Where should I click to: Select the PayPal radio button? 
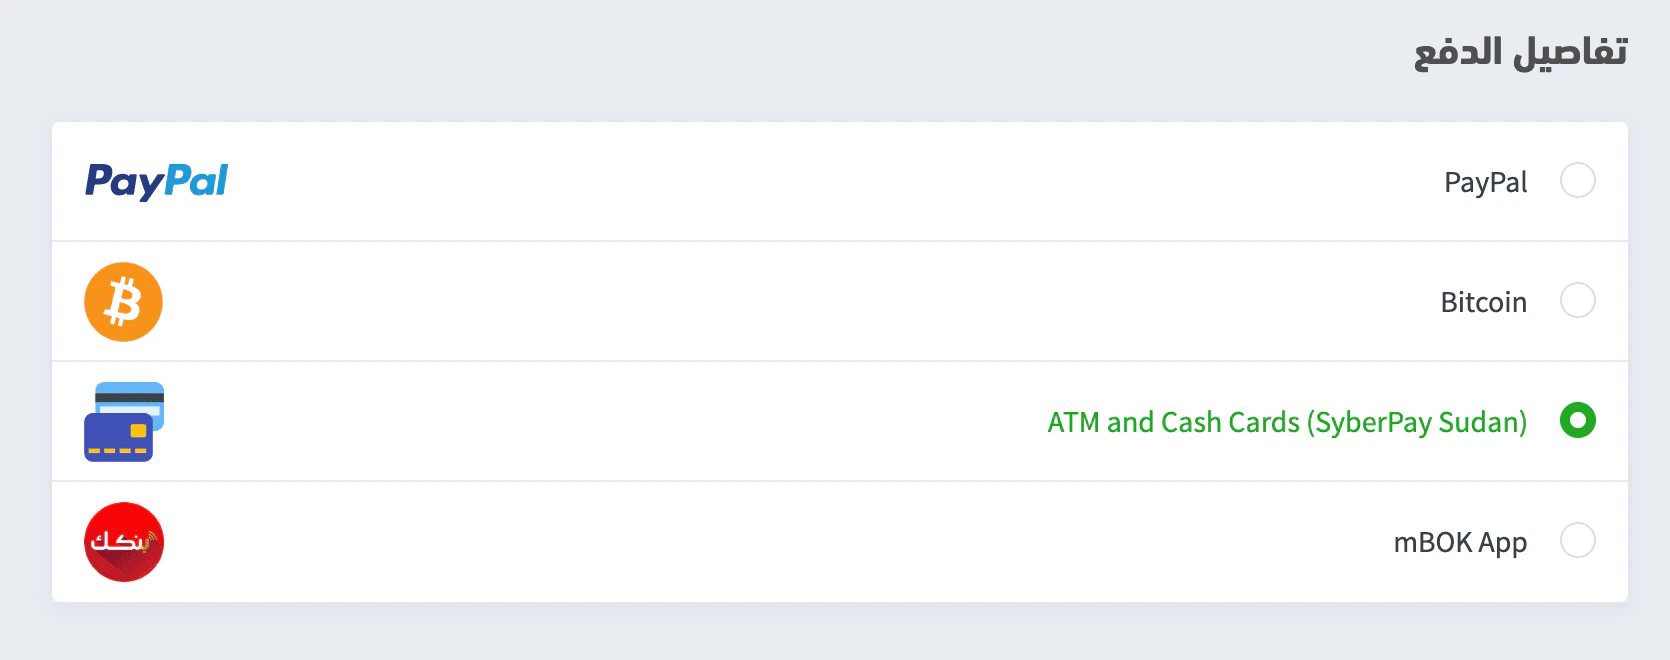(x=1577, y=181)
